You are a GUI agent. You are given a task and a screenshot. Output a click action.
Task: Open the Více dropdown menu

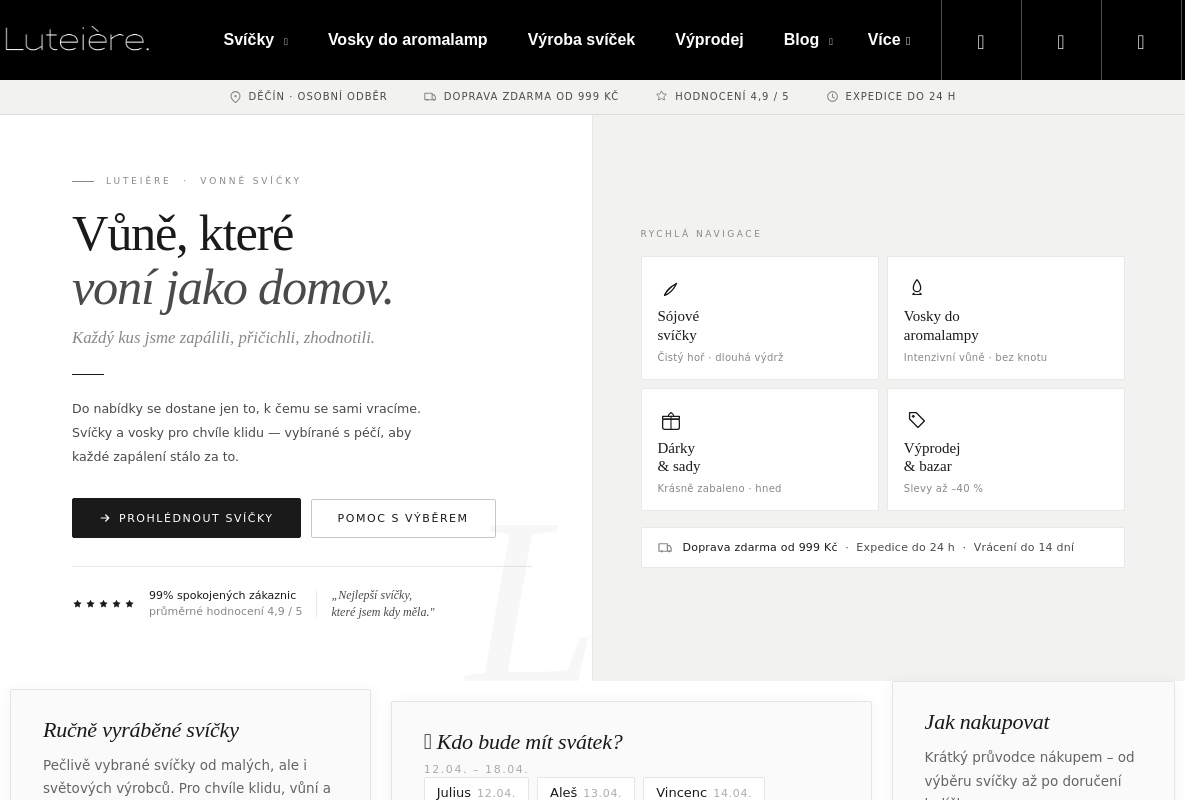pyautogui.click(x=888, y=40)
